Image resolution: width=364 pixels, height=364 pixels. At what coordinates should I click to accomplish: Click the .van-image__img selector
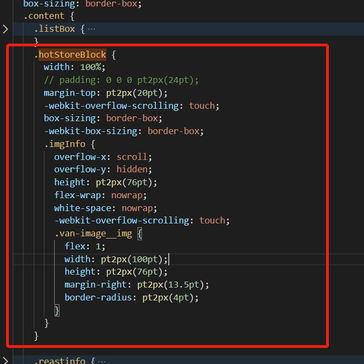(x=93, y=234)
